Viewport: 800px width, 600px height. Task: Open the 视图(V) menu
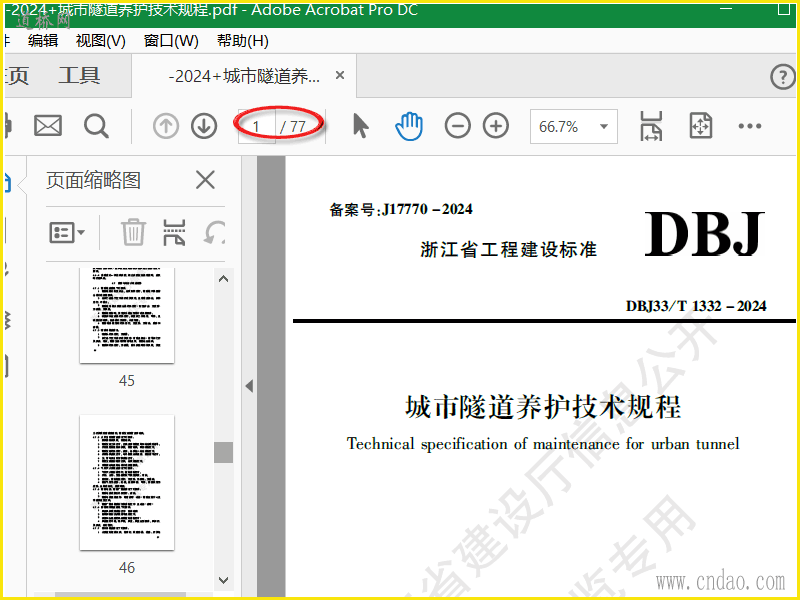(x=101, y=41)
